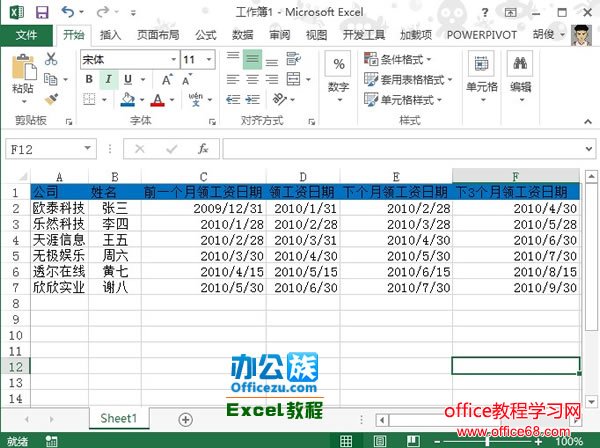Click the red Font Color A
The image size is (600, 448).
tap(158, 99)
